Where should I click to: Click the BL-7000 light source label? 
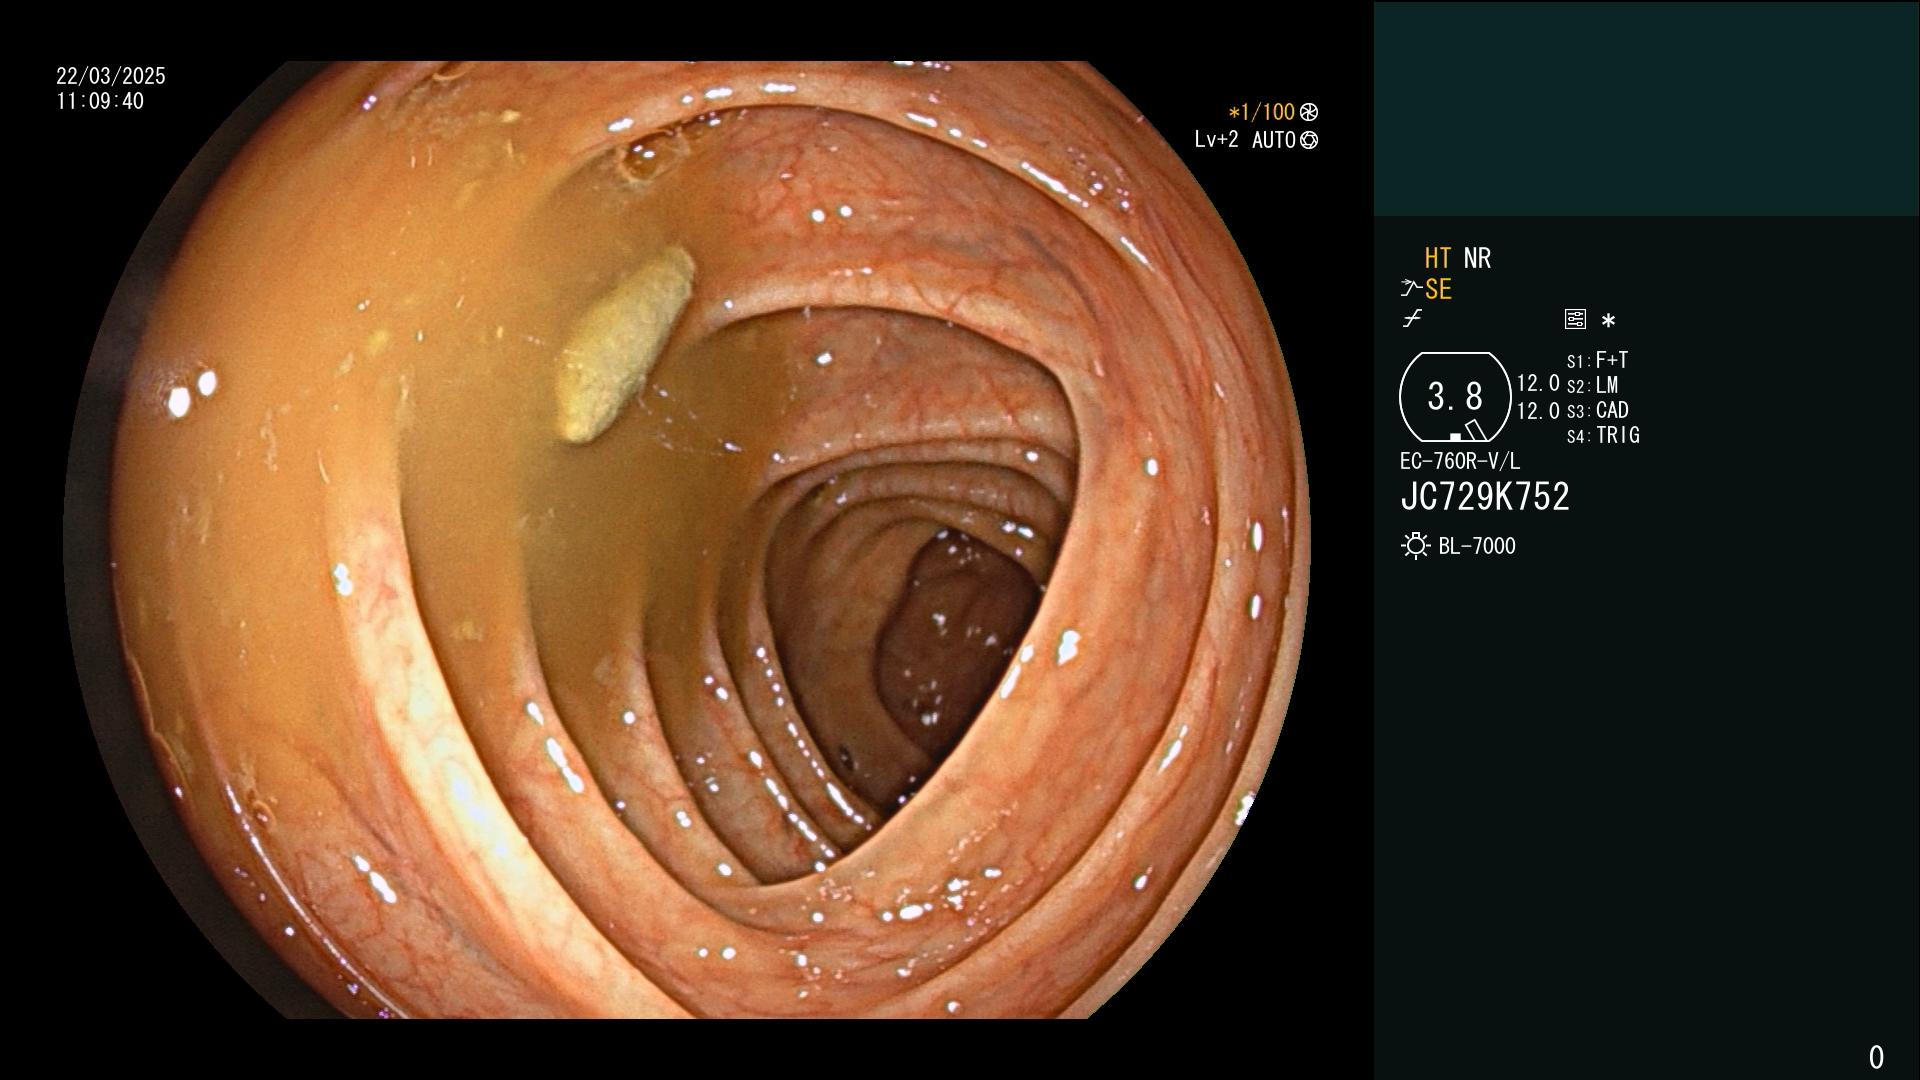[x=1477, y=546]
